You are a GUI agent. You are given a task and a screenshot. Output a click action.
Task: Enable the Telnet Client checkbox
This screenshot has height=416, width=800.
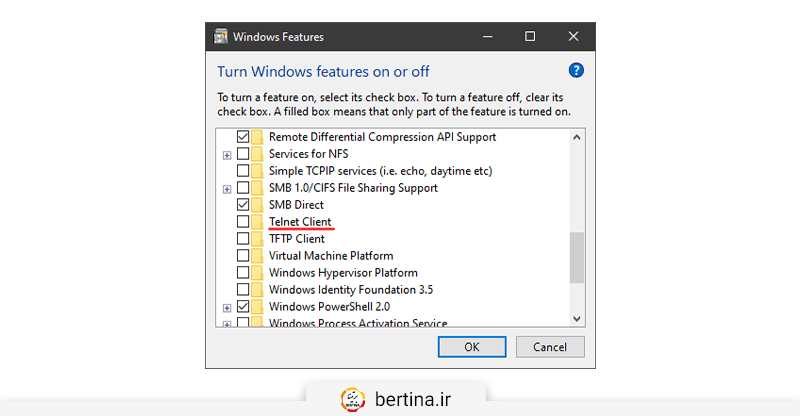pos(243,222)
